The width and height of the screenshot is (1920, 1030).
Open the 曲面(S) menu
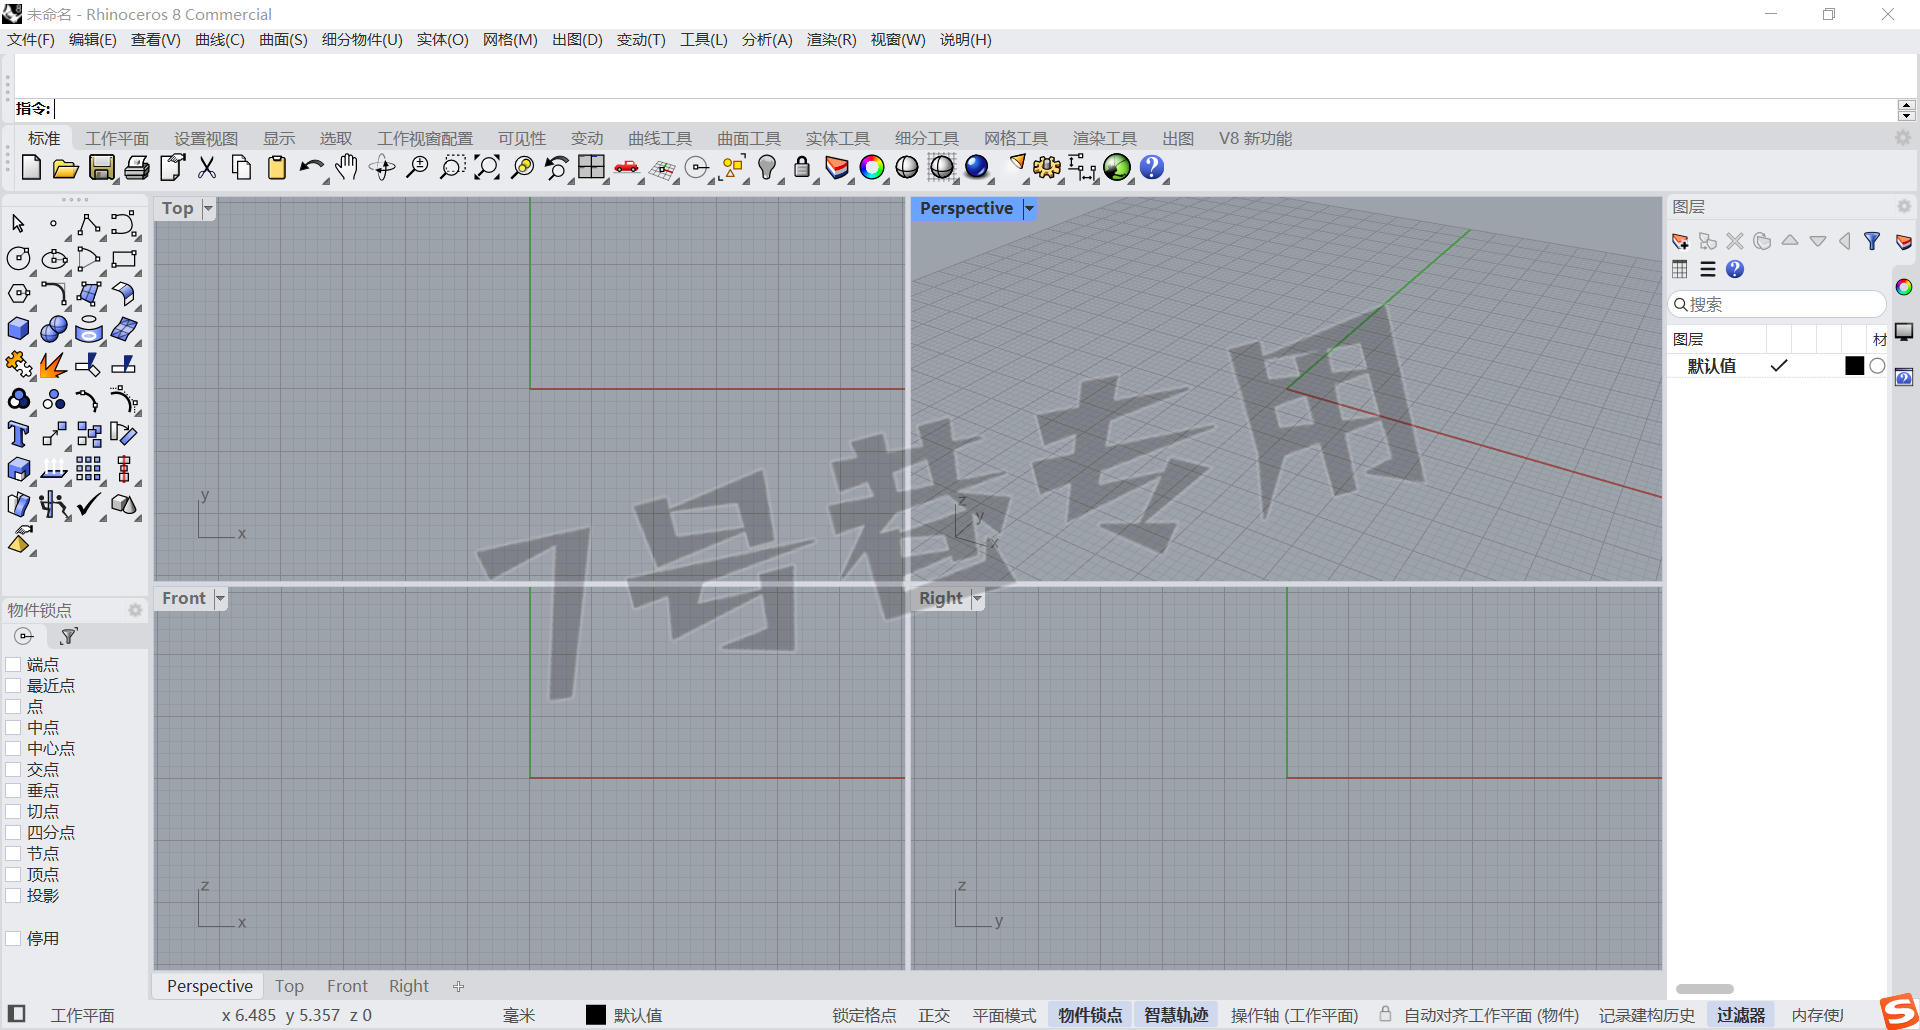tap(283, 40)
